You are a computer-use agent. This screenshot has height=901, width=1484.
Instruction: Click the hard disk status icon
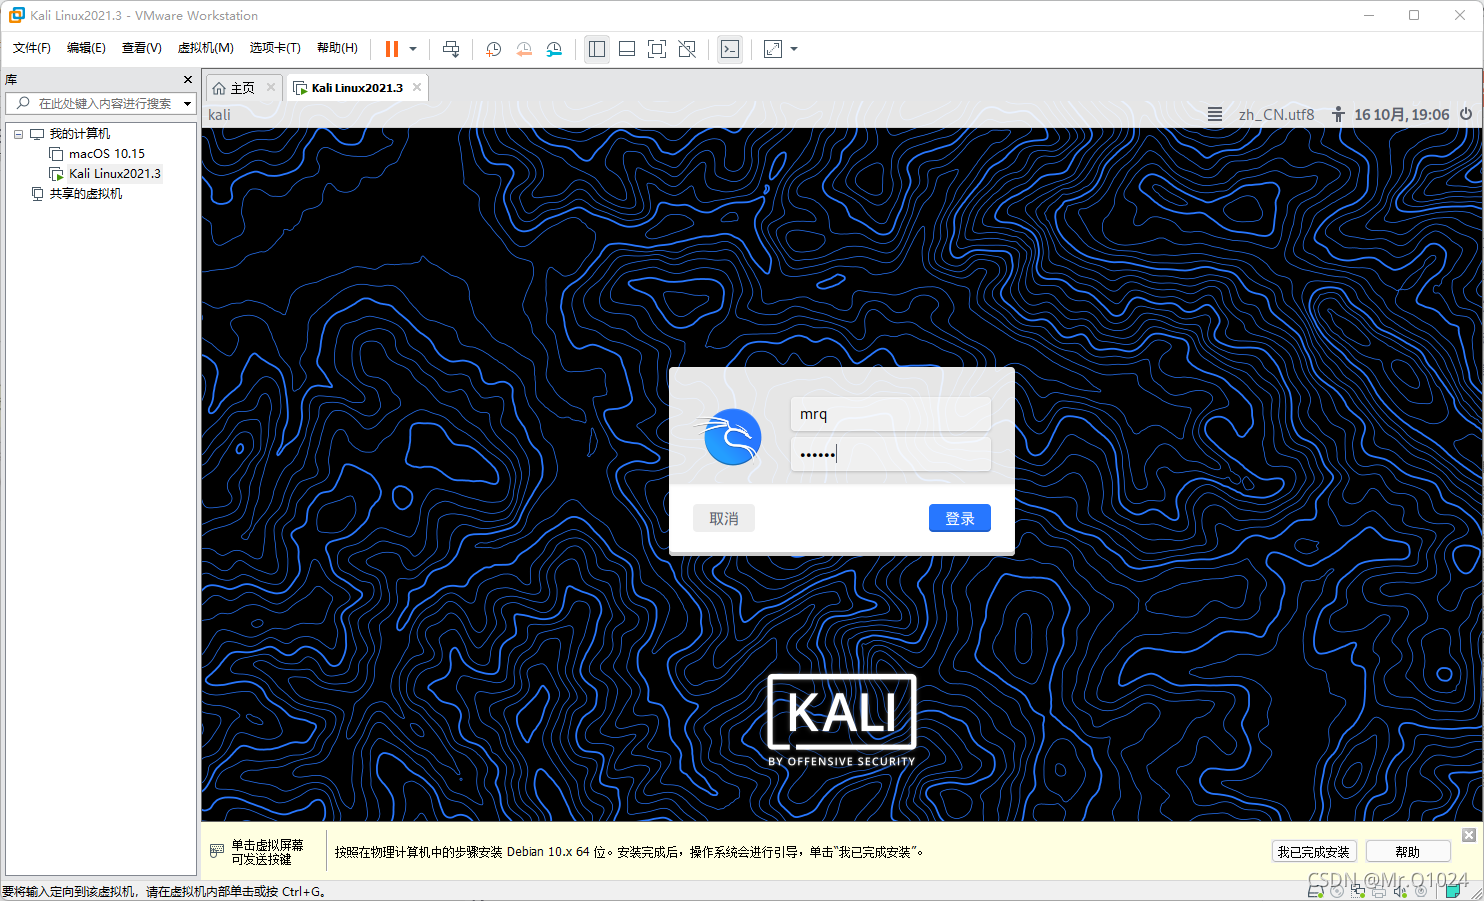pos(1315,891)
